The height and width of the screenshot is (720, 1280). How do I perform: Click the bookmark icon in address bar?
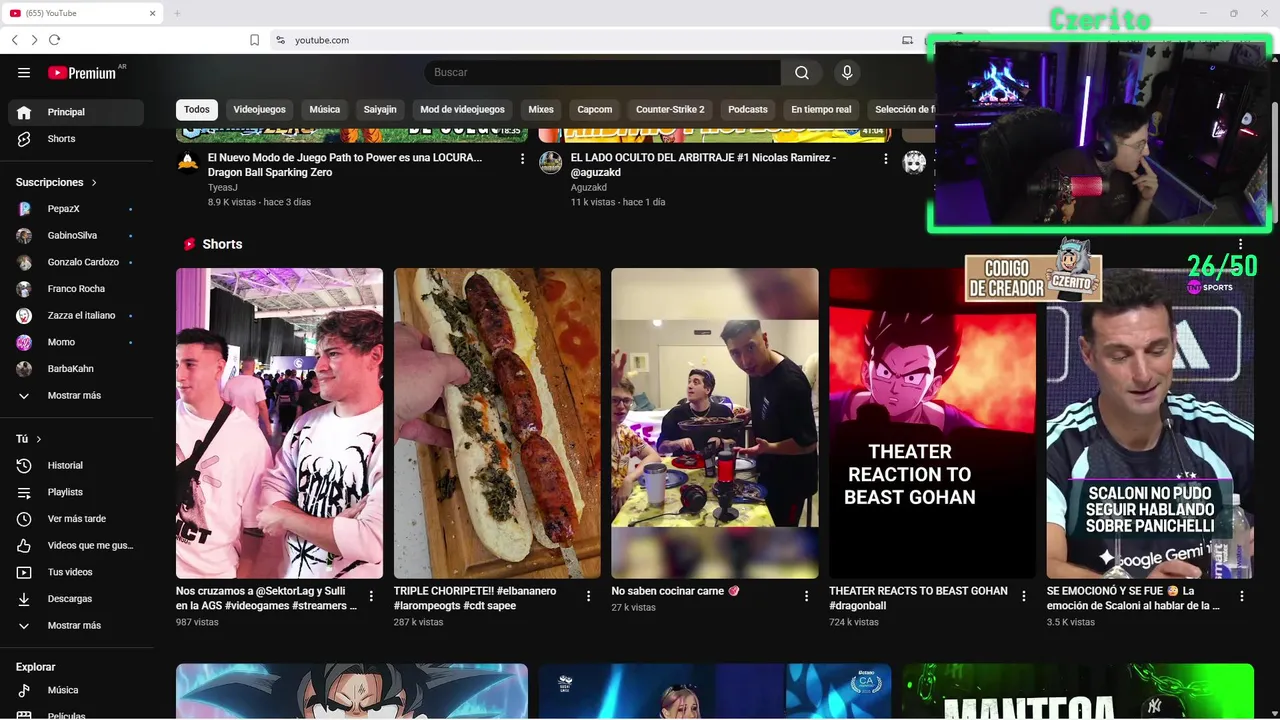tap(255, 40)
